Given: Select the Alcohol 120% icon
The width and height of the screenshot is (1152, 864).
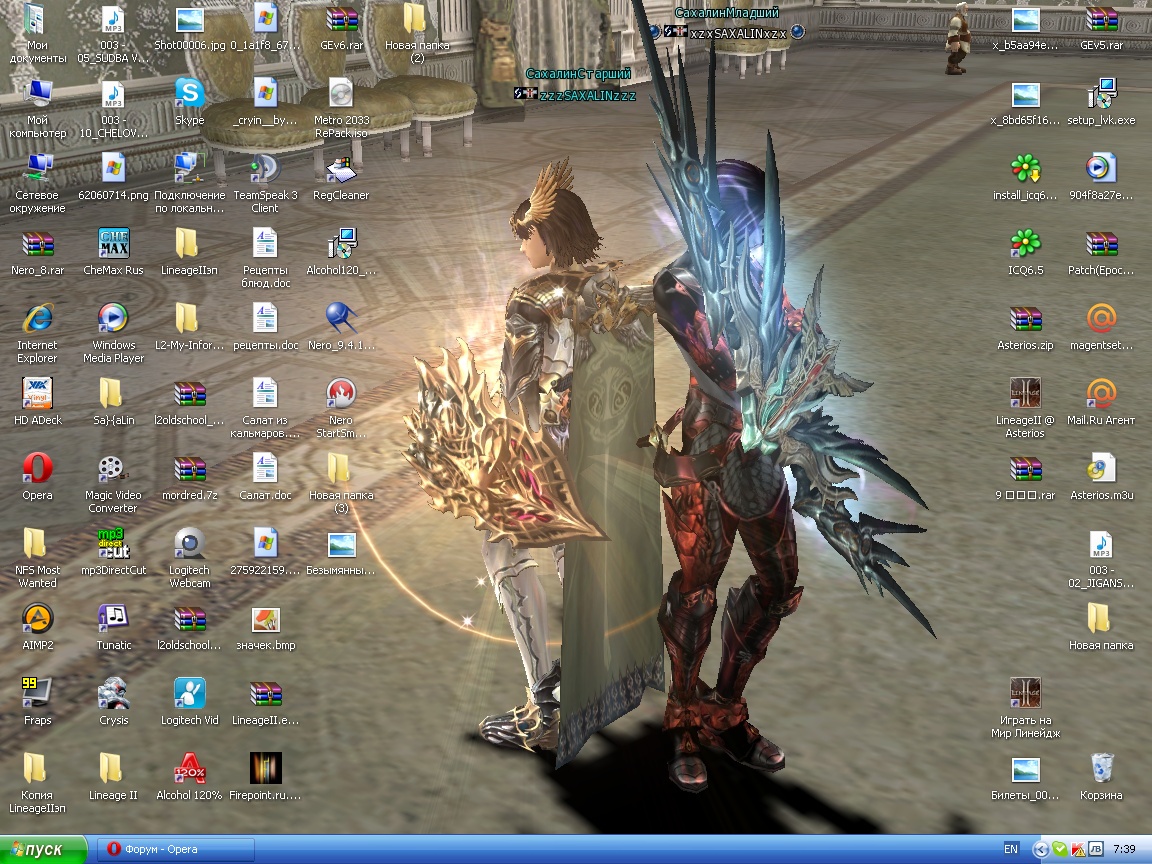Looking at the screenshot, I should pyautogui.click(x=189, y=768).
